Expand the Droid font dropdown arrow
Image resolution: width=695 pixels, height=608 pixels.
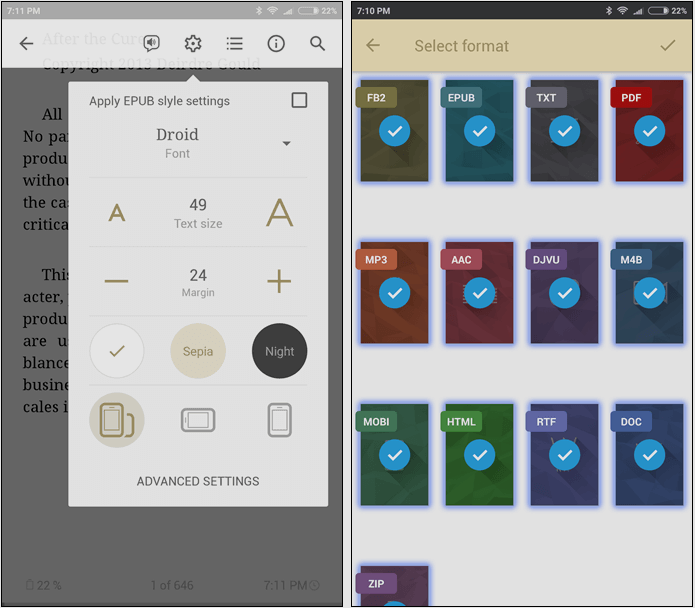coord(287,143)
